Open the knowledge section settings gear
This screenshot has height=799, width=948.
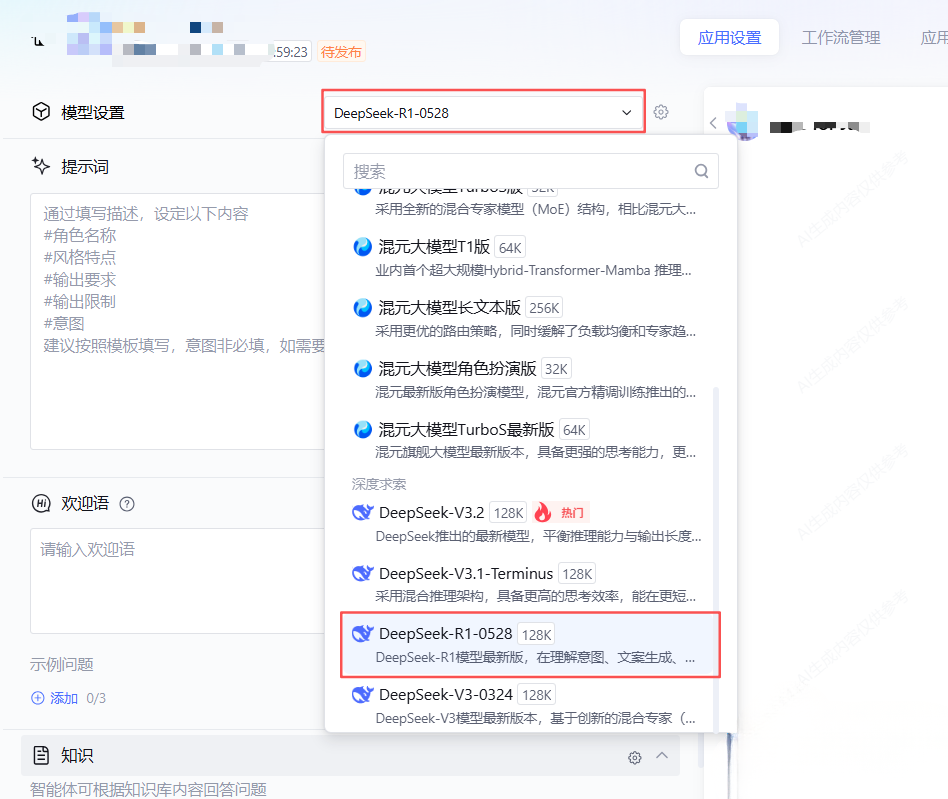point(634,757)
